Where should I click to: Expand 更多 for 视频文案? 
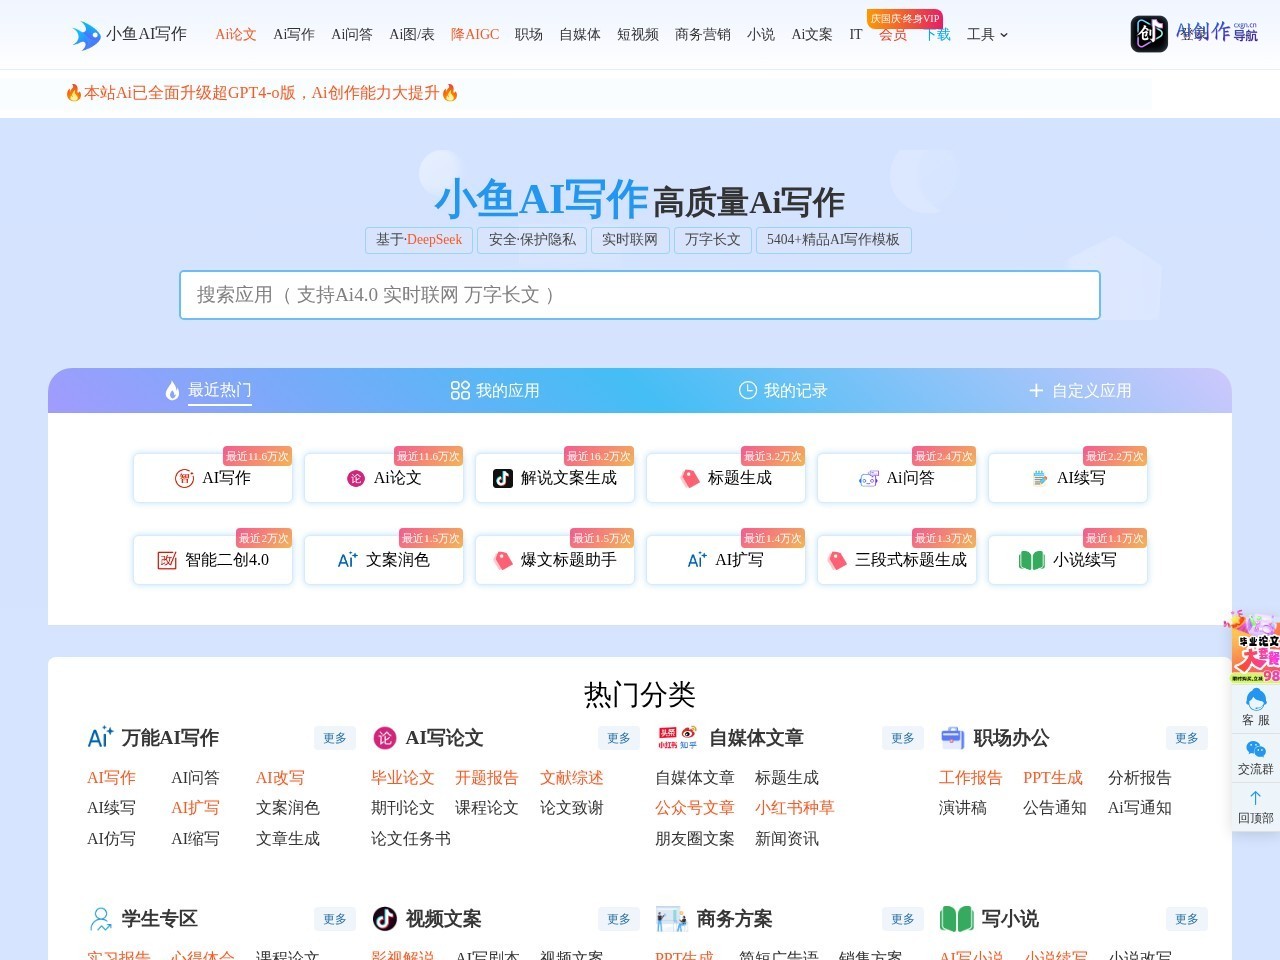[x=619, y=919]
